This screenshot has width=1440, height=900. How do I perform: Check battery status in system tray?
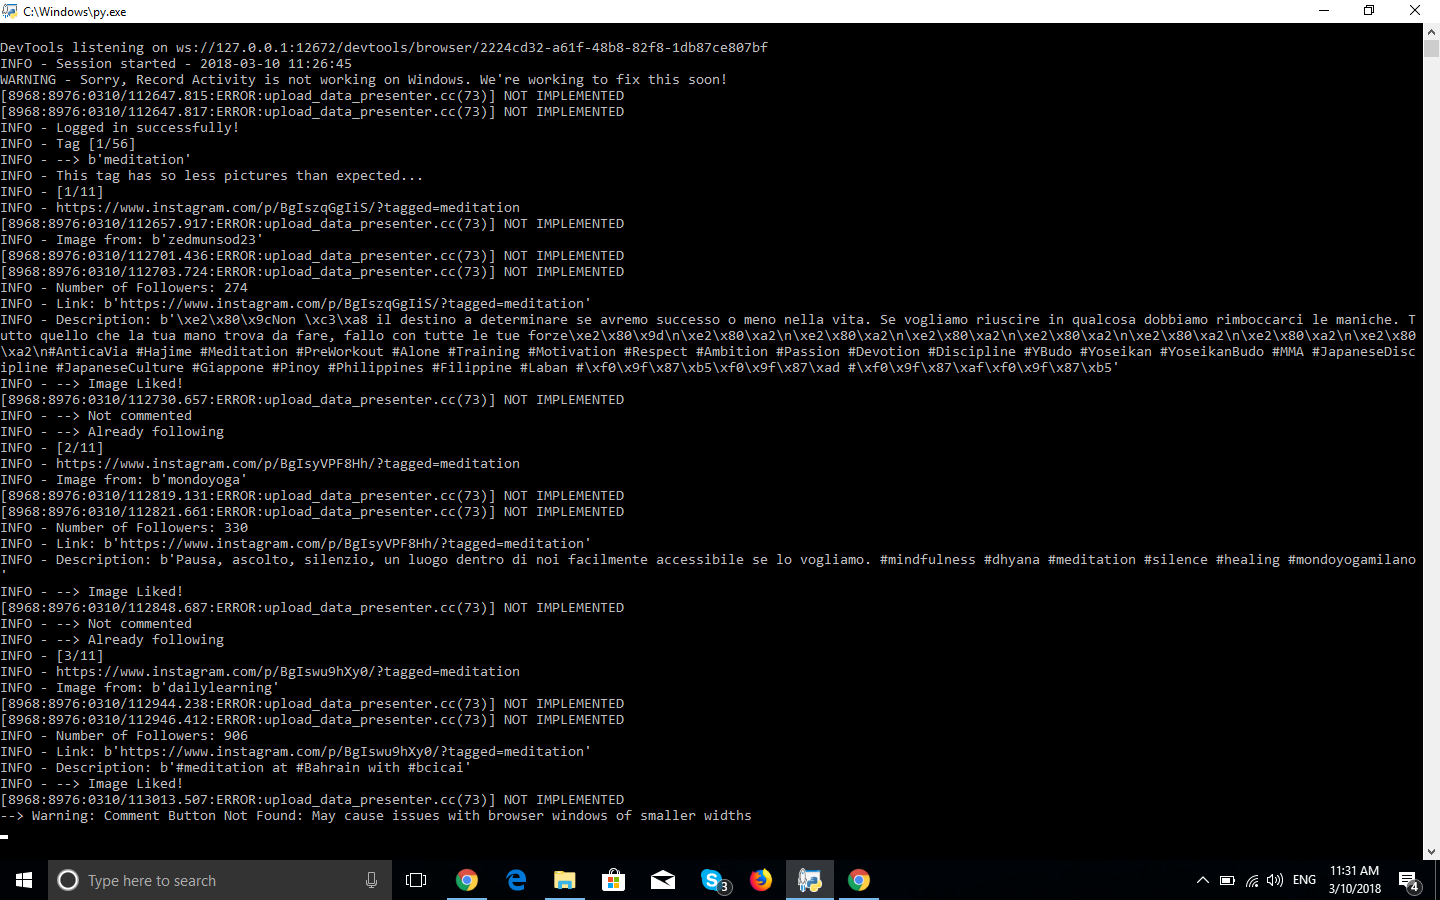coord(1227,880)
